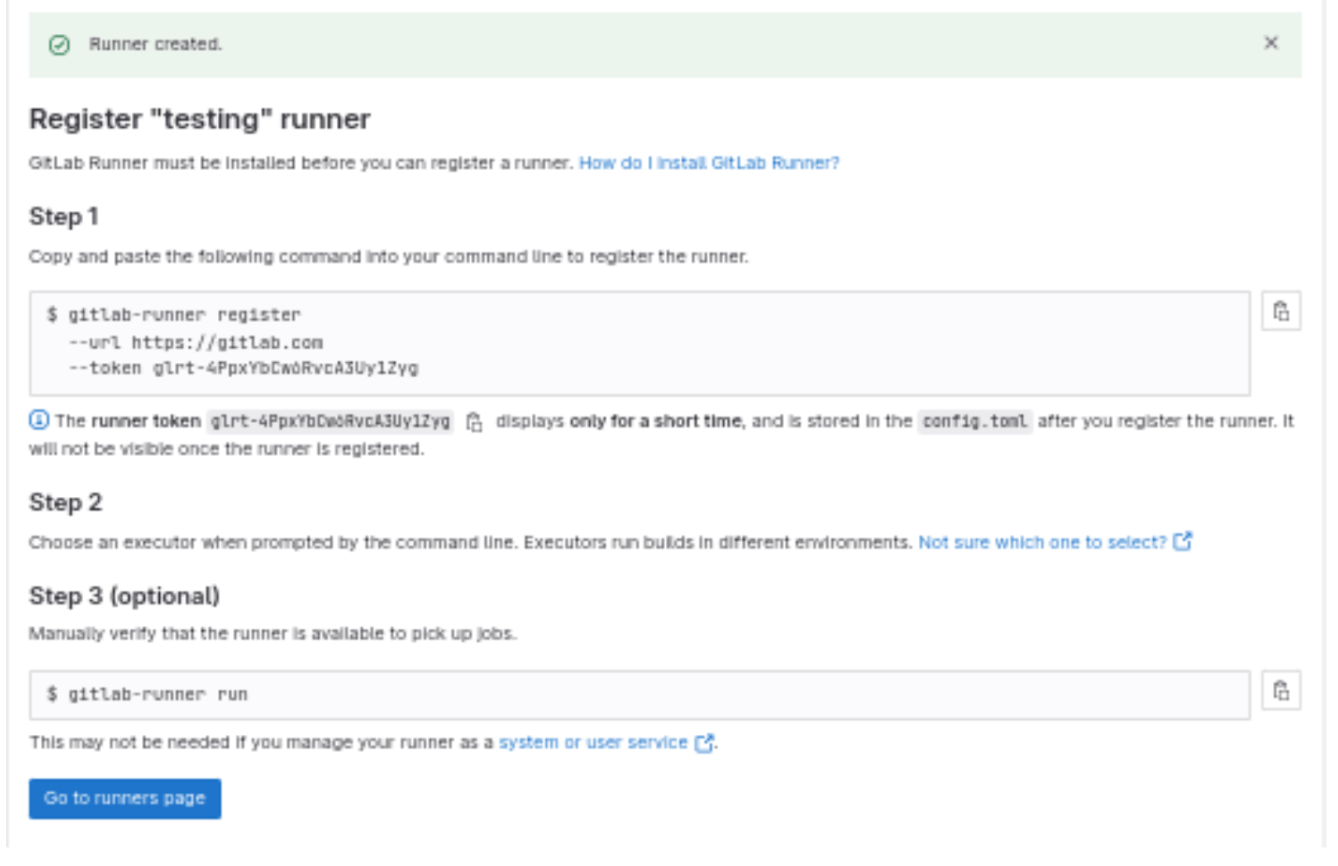
Task: Click the '--url https://gitlab.com' line
Action: 195,342
